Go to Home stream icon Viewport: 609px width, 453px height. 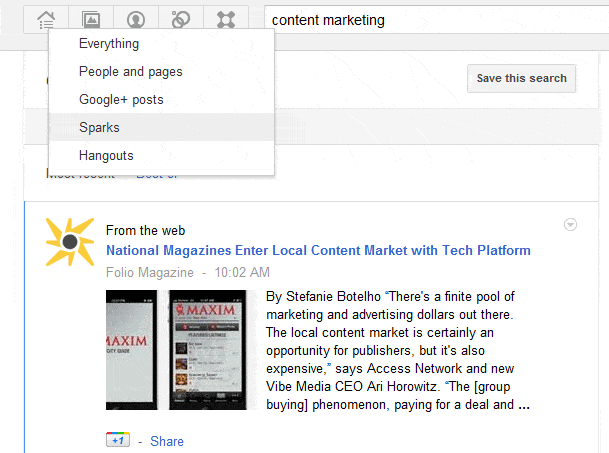pos(46,19)
